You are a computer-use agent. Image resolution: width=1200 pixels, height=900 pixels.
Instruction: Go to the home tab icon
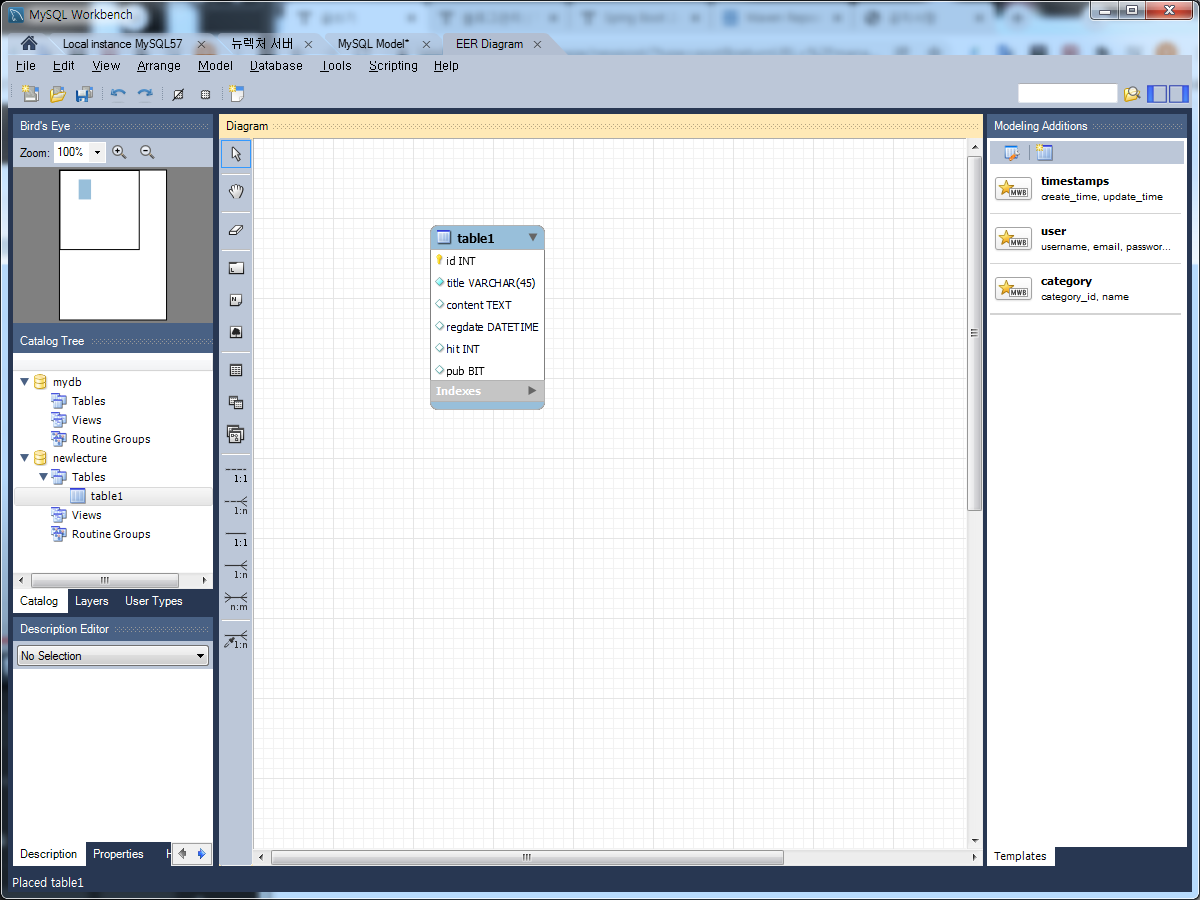(x=29, y=44)
